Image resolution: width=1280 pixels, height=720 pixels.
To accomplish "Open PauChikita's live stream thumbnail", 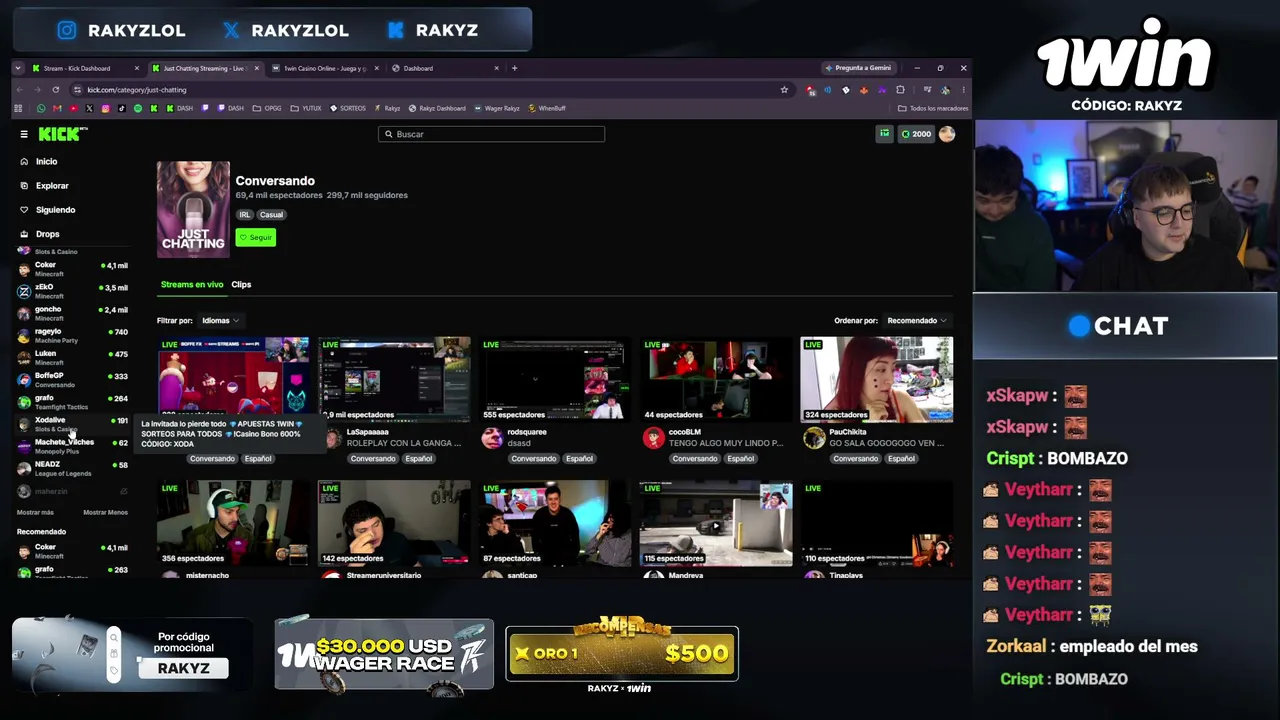I will [x=877, y=379].
